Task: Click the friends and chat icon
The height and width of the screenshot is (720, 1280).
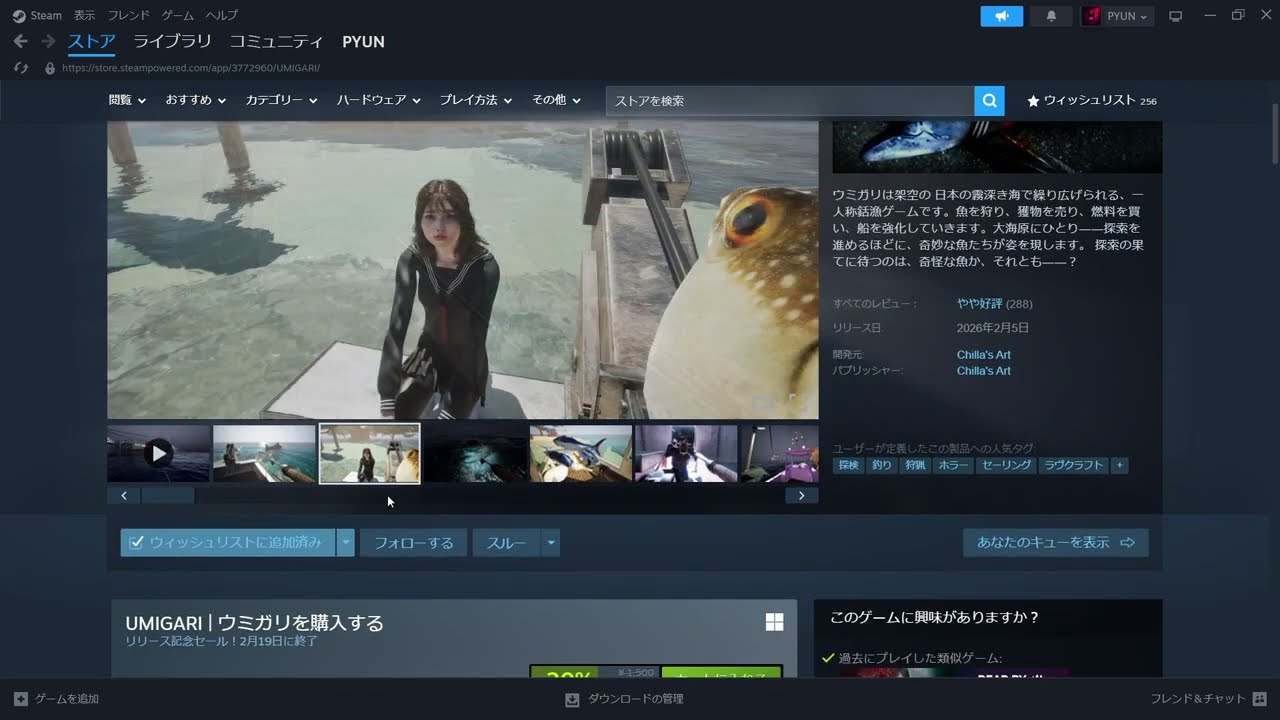Action: (x=1259, y=698)
